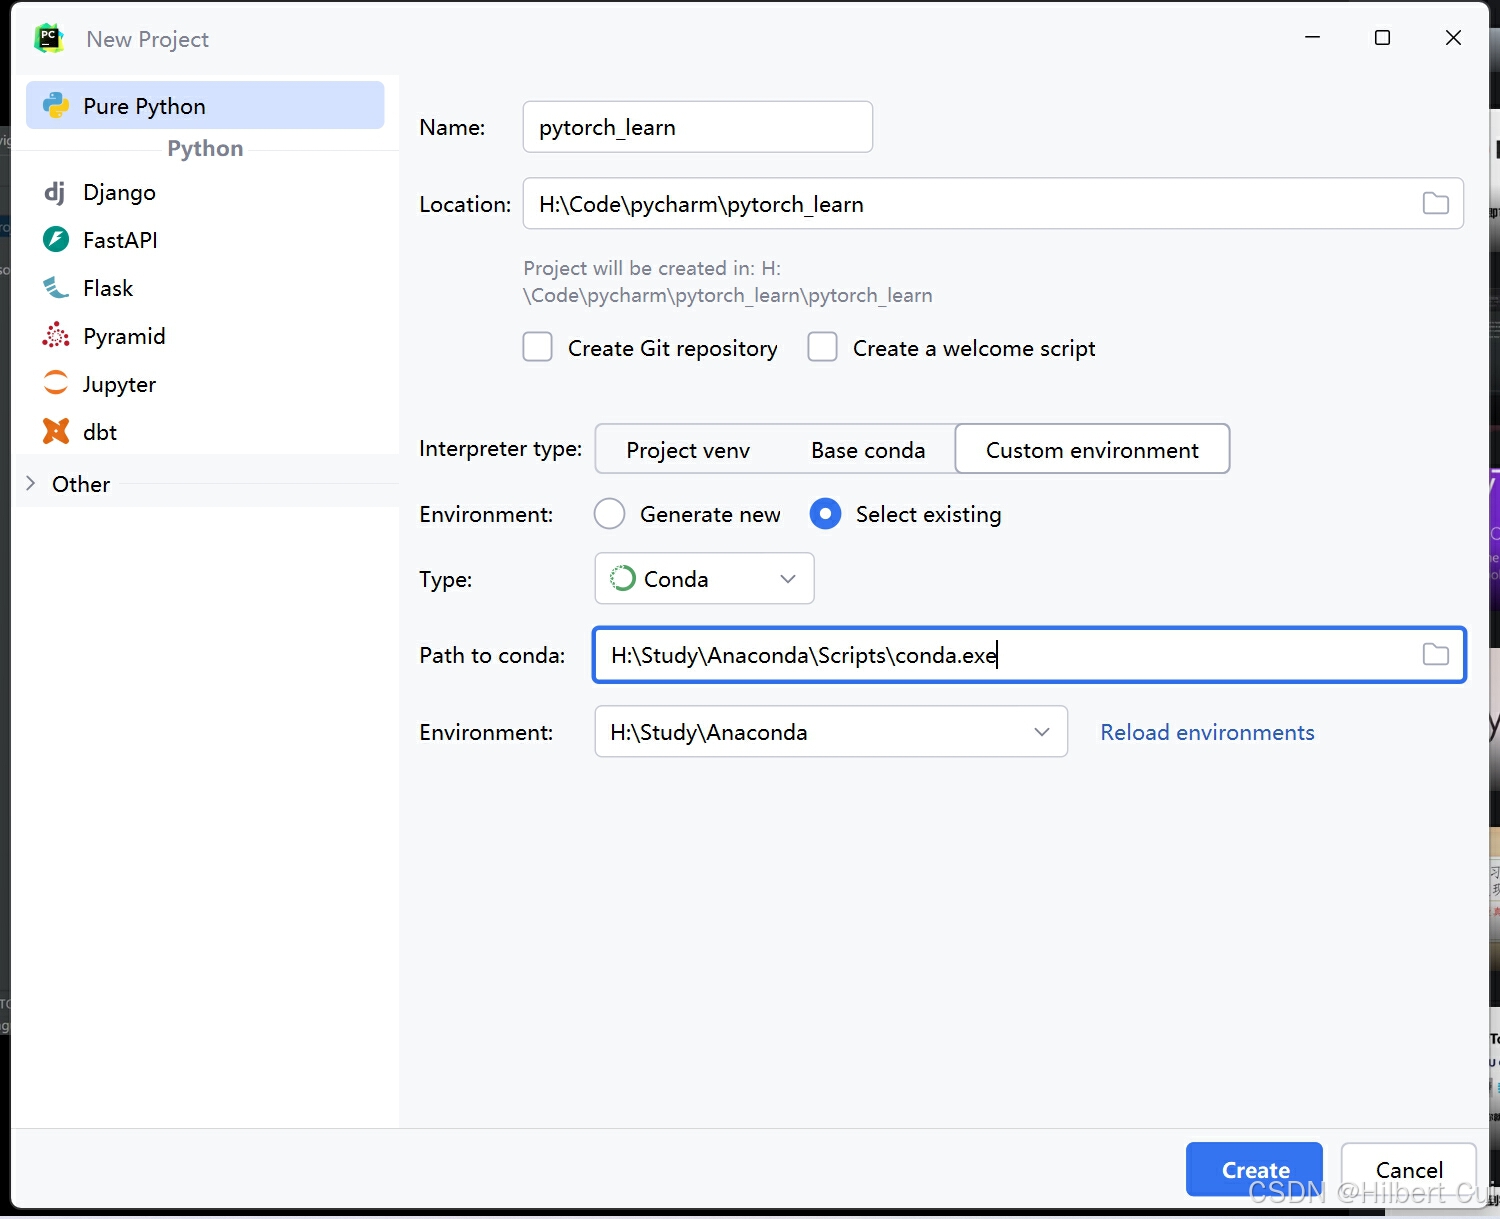Click the Conda circle icon in Type dropdown

click(x=623, y=578)
